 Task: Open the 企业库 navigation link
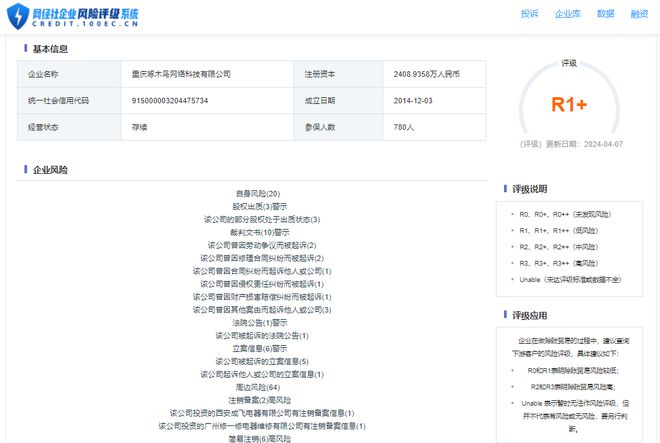point(567,14)
